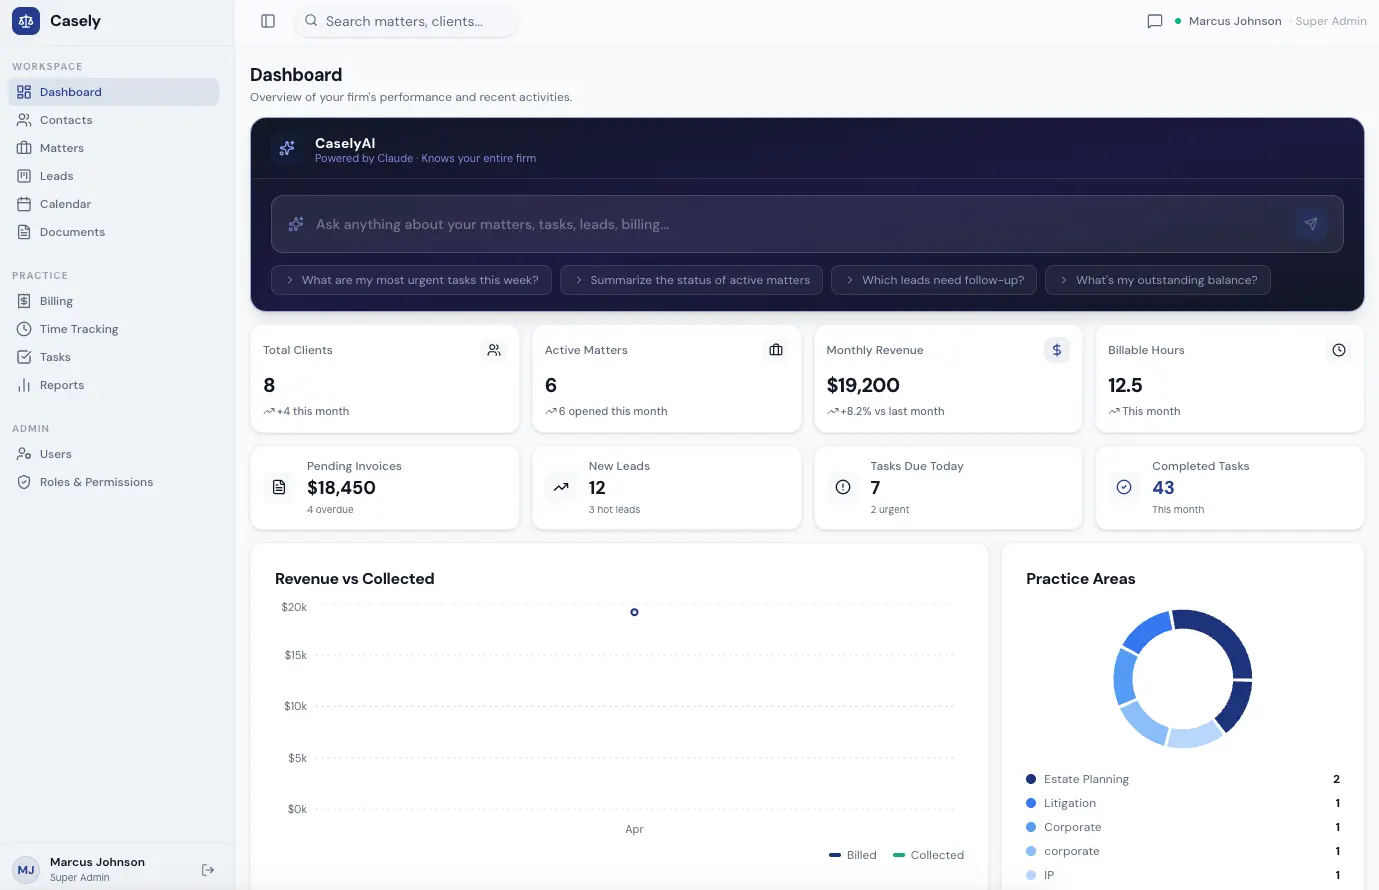The height and width of the screenshot is (890, 1379).
Task: Click the revenue data point for Apr
Action: point(634,612)
